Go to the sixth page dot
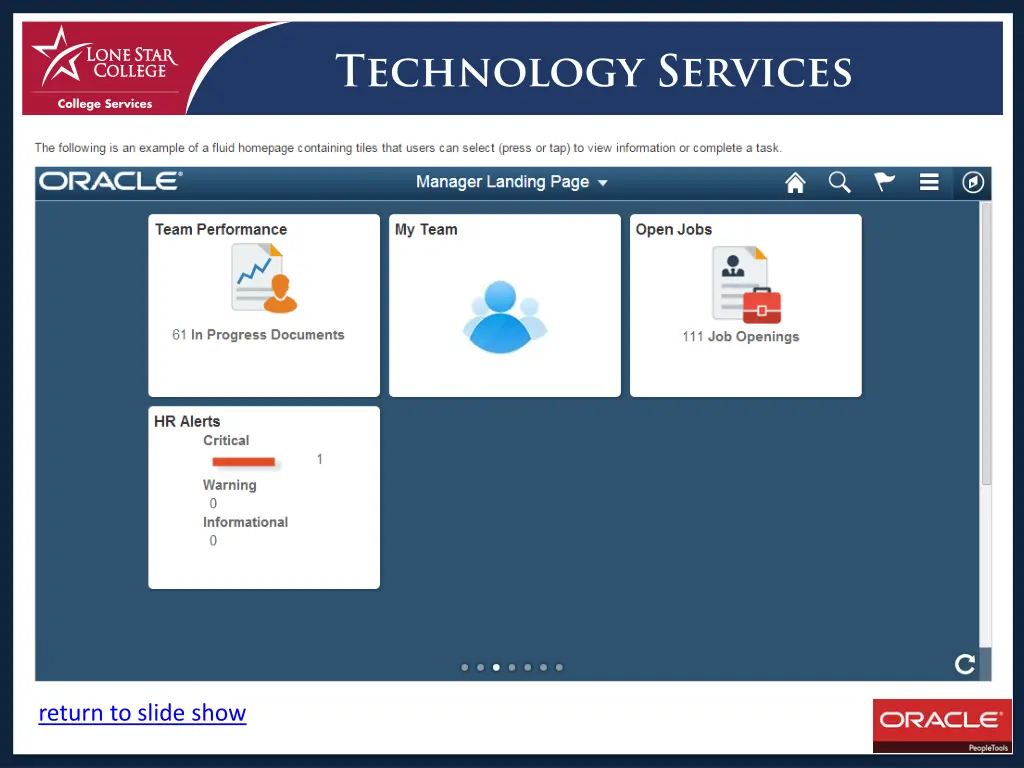 (x=543, y=667)
